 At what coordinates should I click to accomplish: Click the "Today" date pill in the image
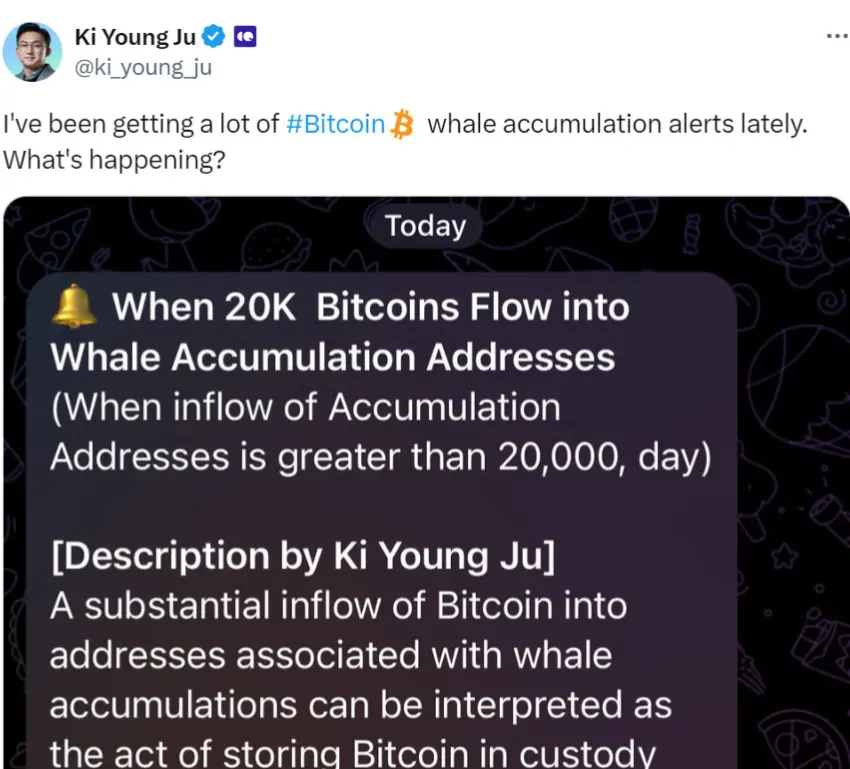tap(426, 226)
